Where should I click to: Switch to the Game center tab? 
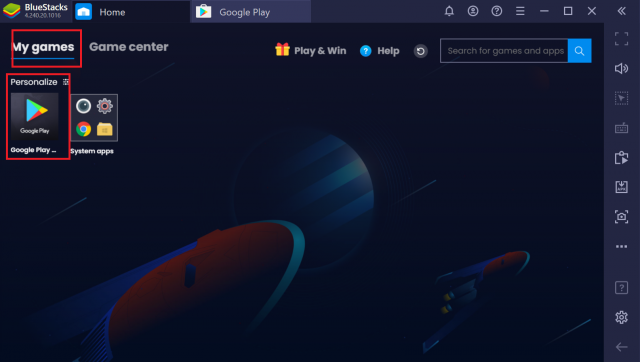tap(129, 47)
